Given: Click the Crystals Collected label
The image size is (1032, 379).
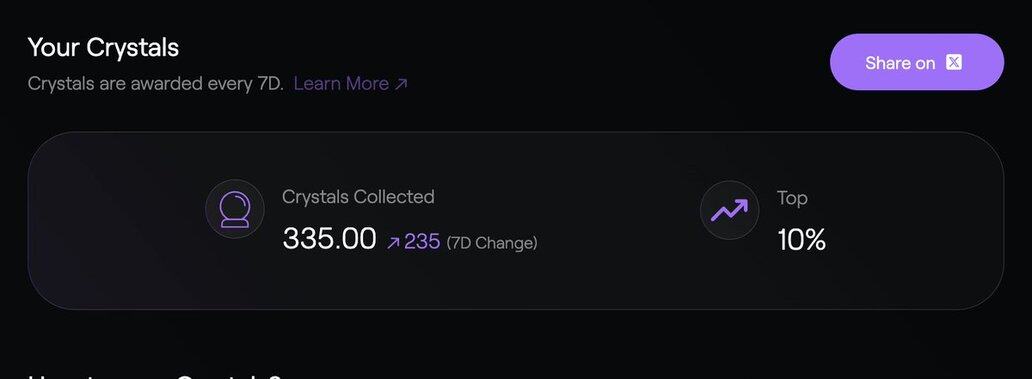Looking at the screenshot, I should click(358, 197).
